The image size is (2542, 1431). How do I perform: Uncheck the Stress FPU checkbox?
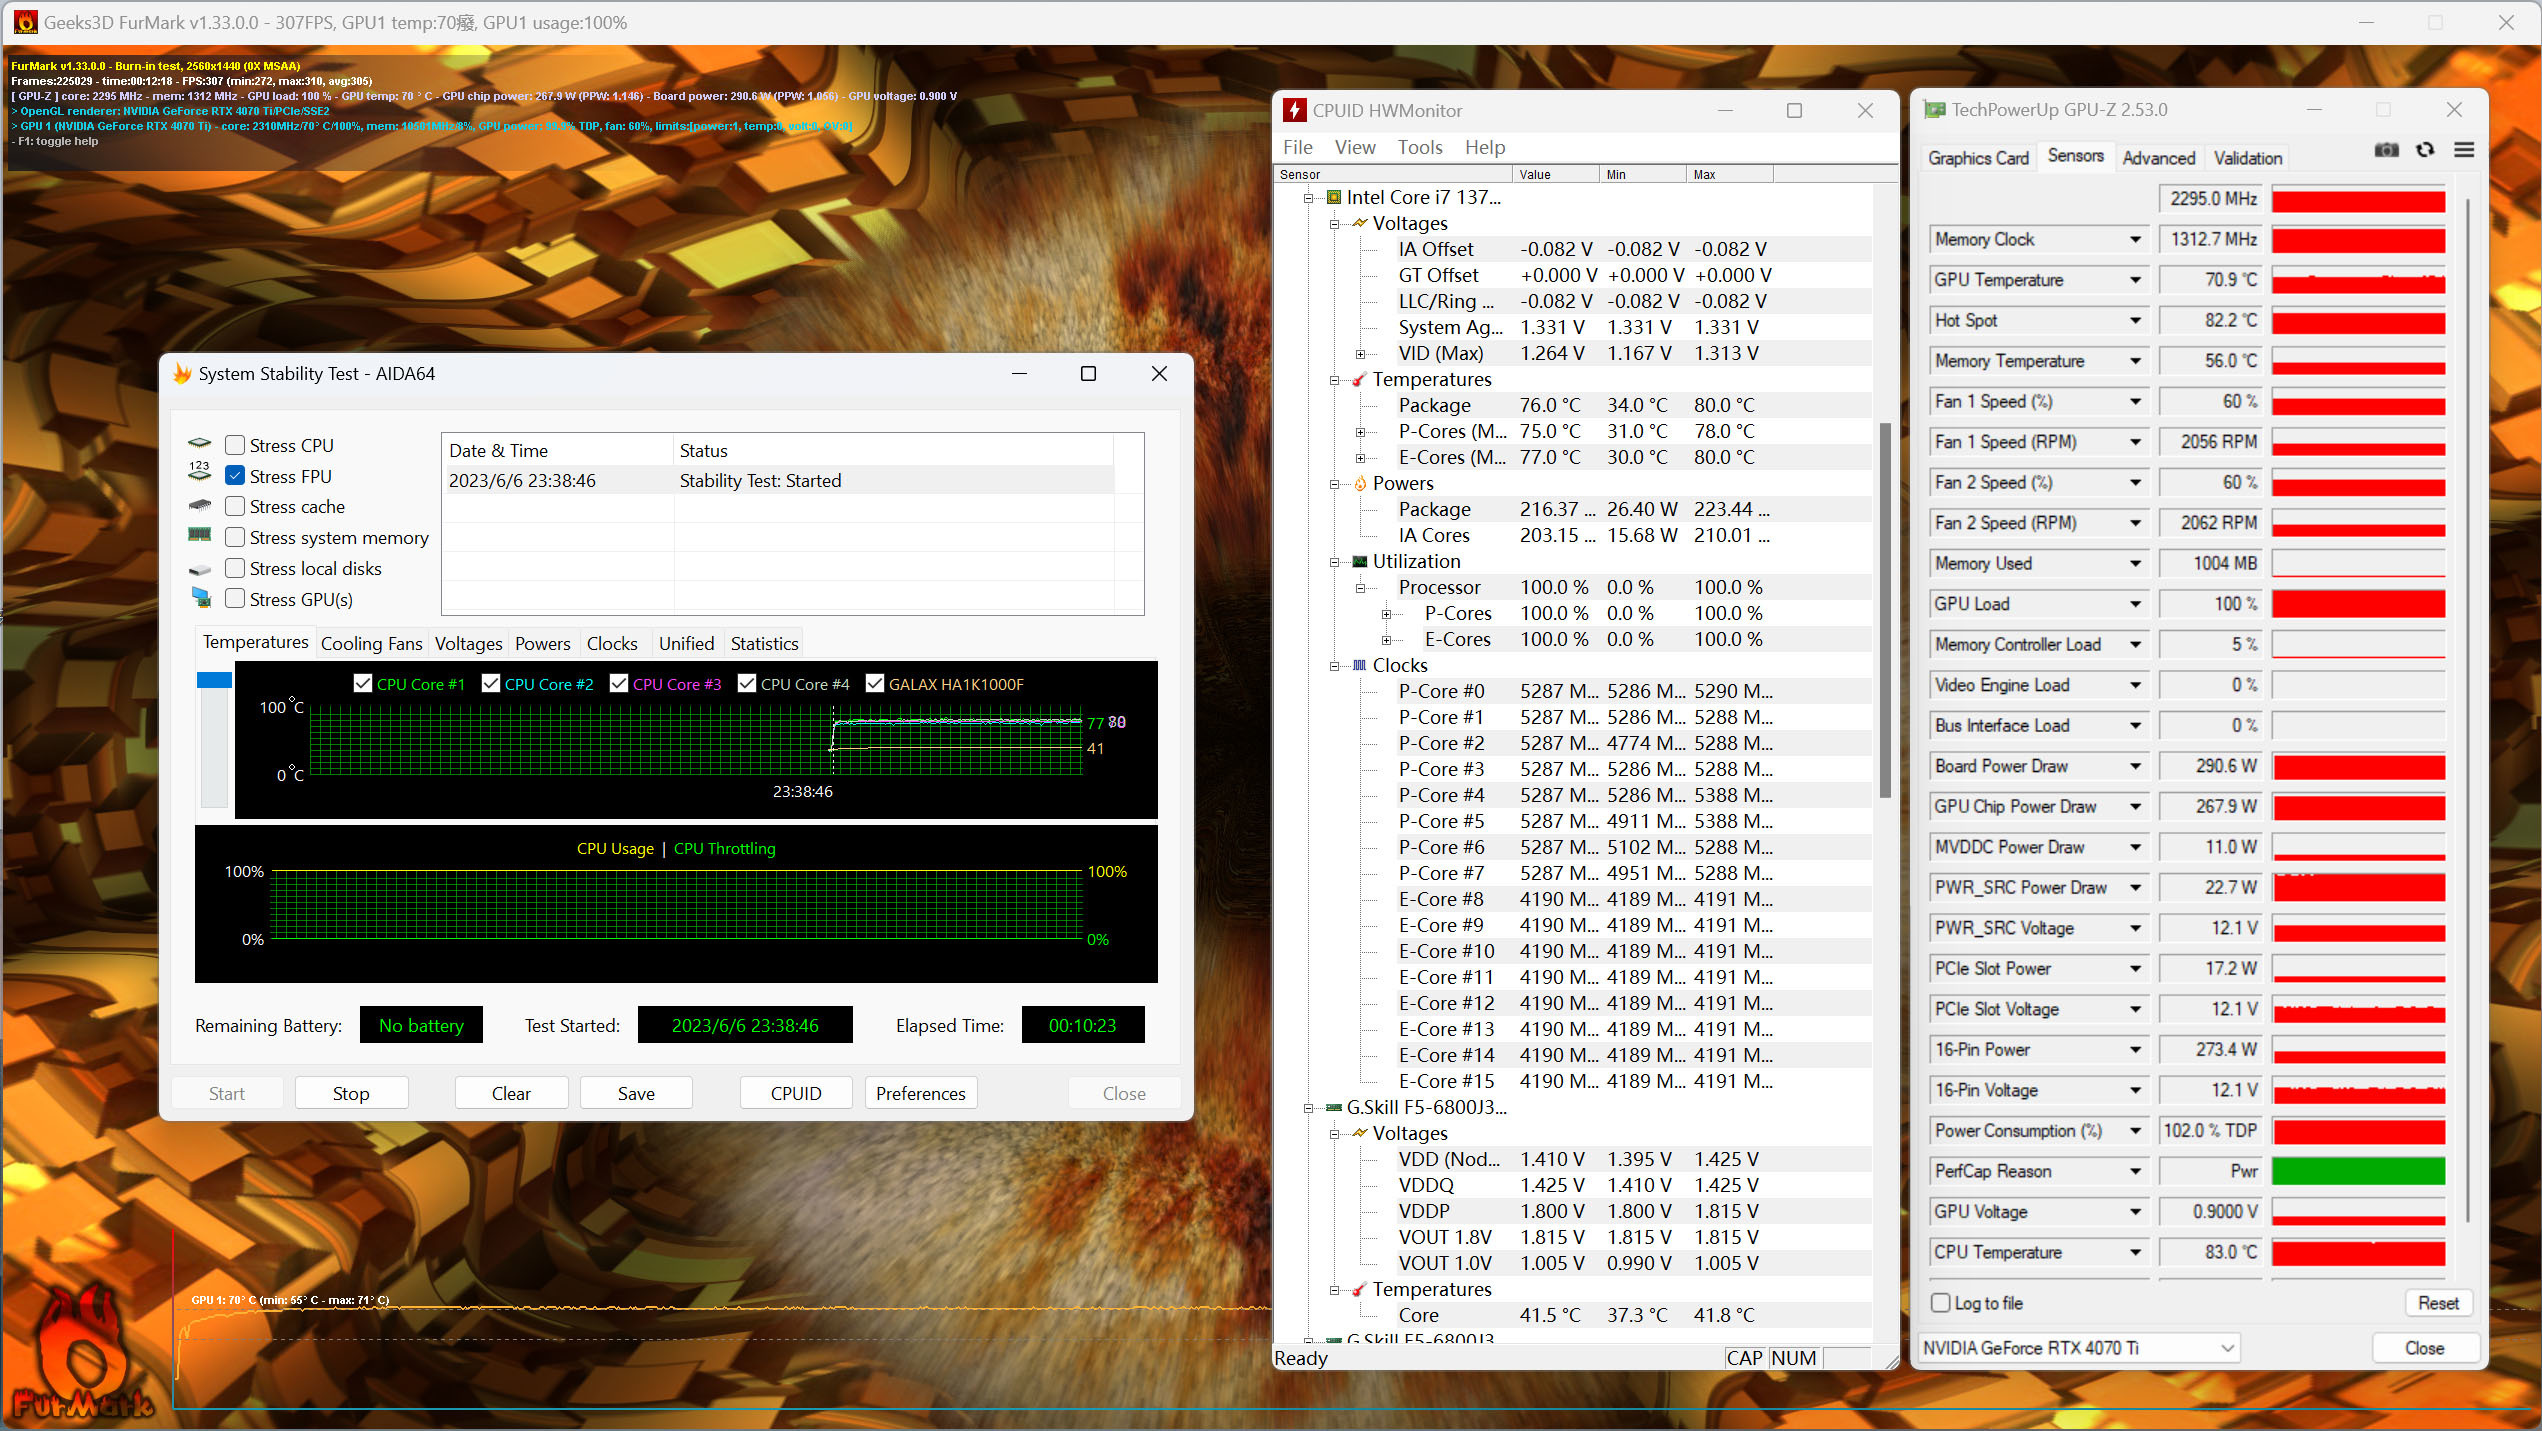(x=235, y=476)
